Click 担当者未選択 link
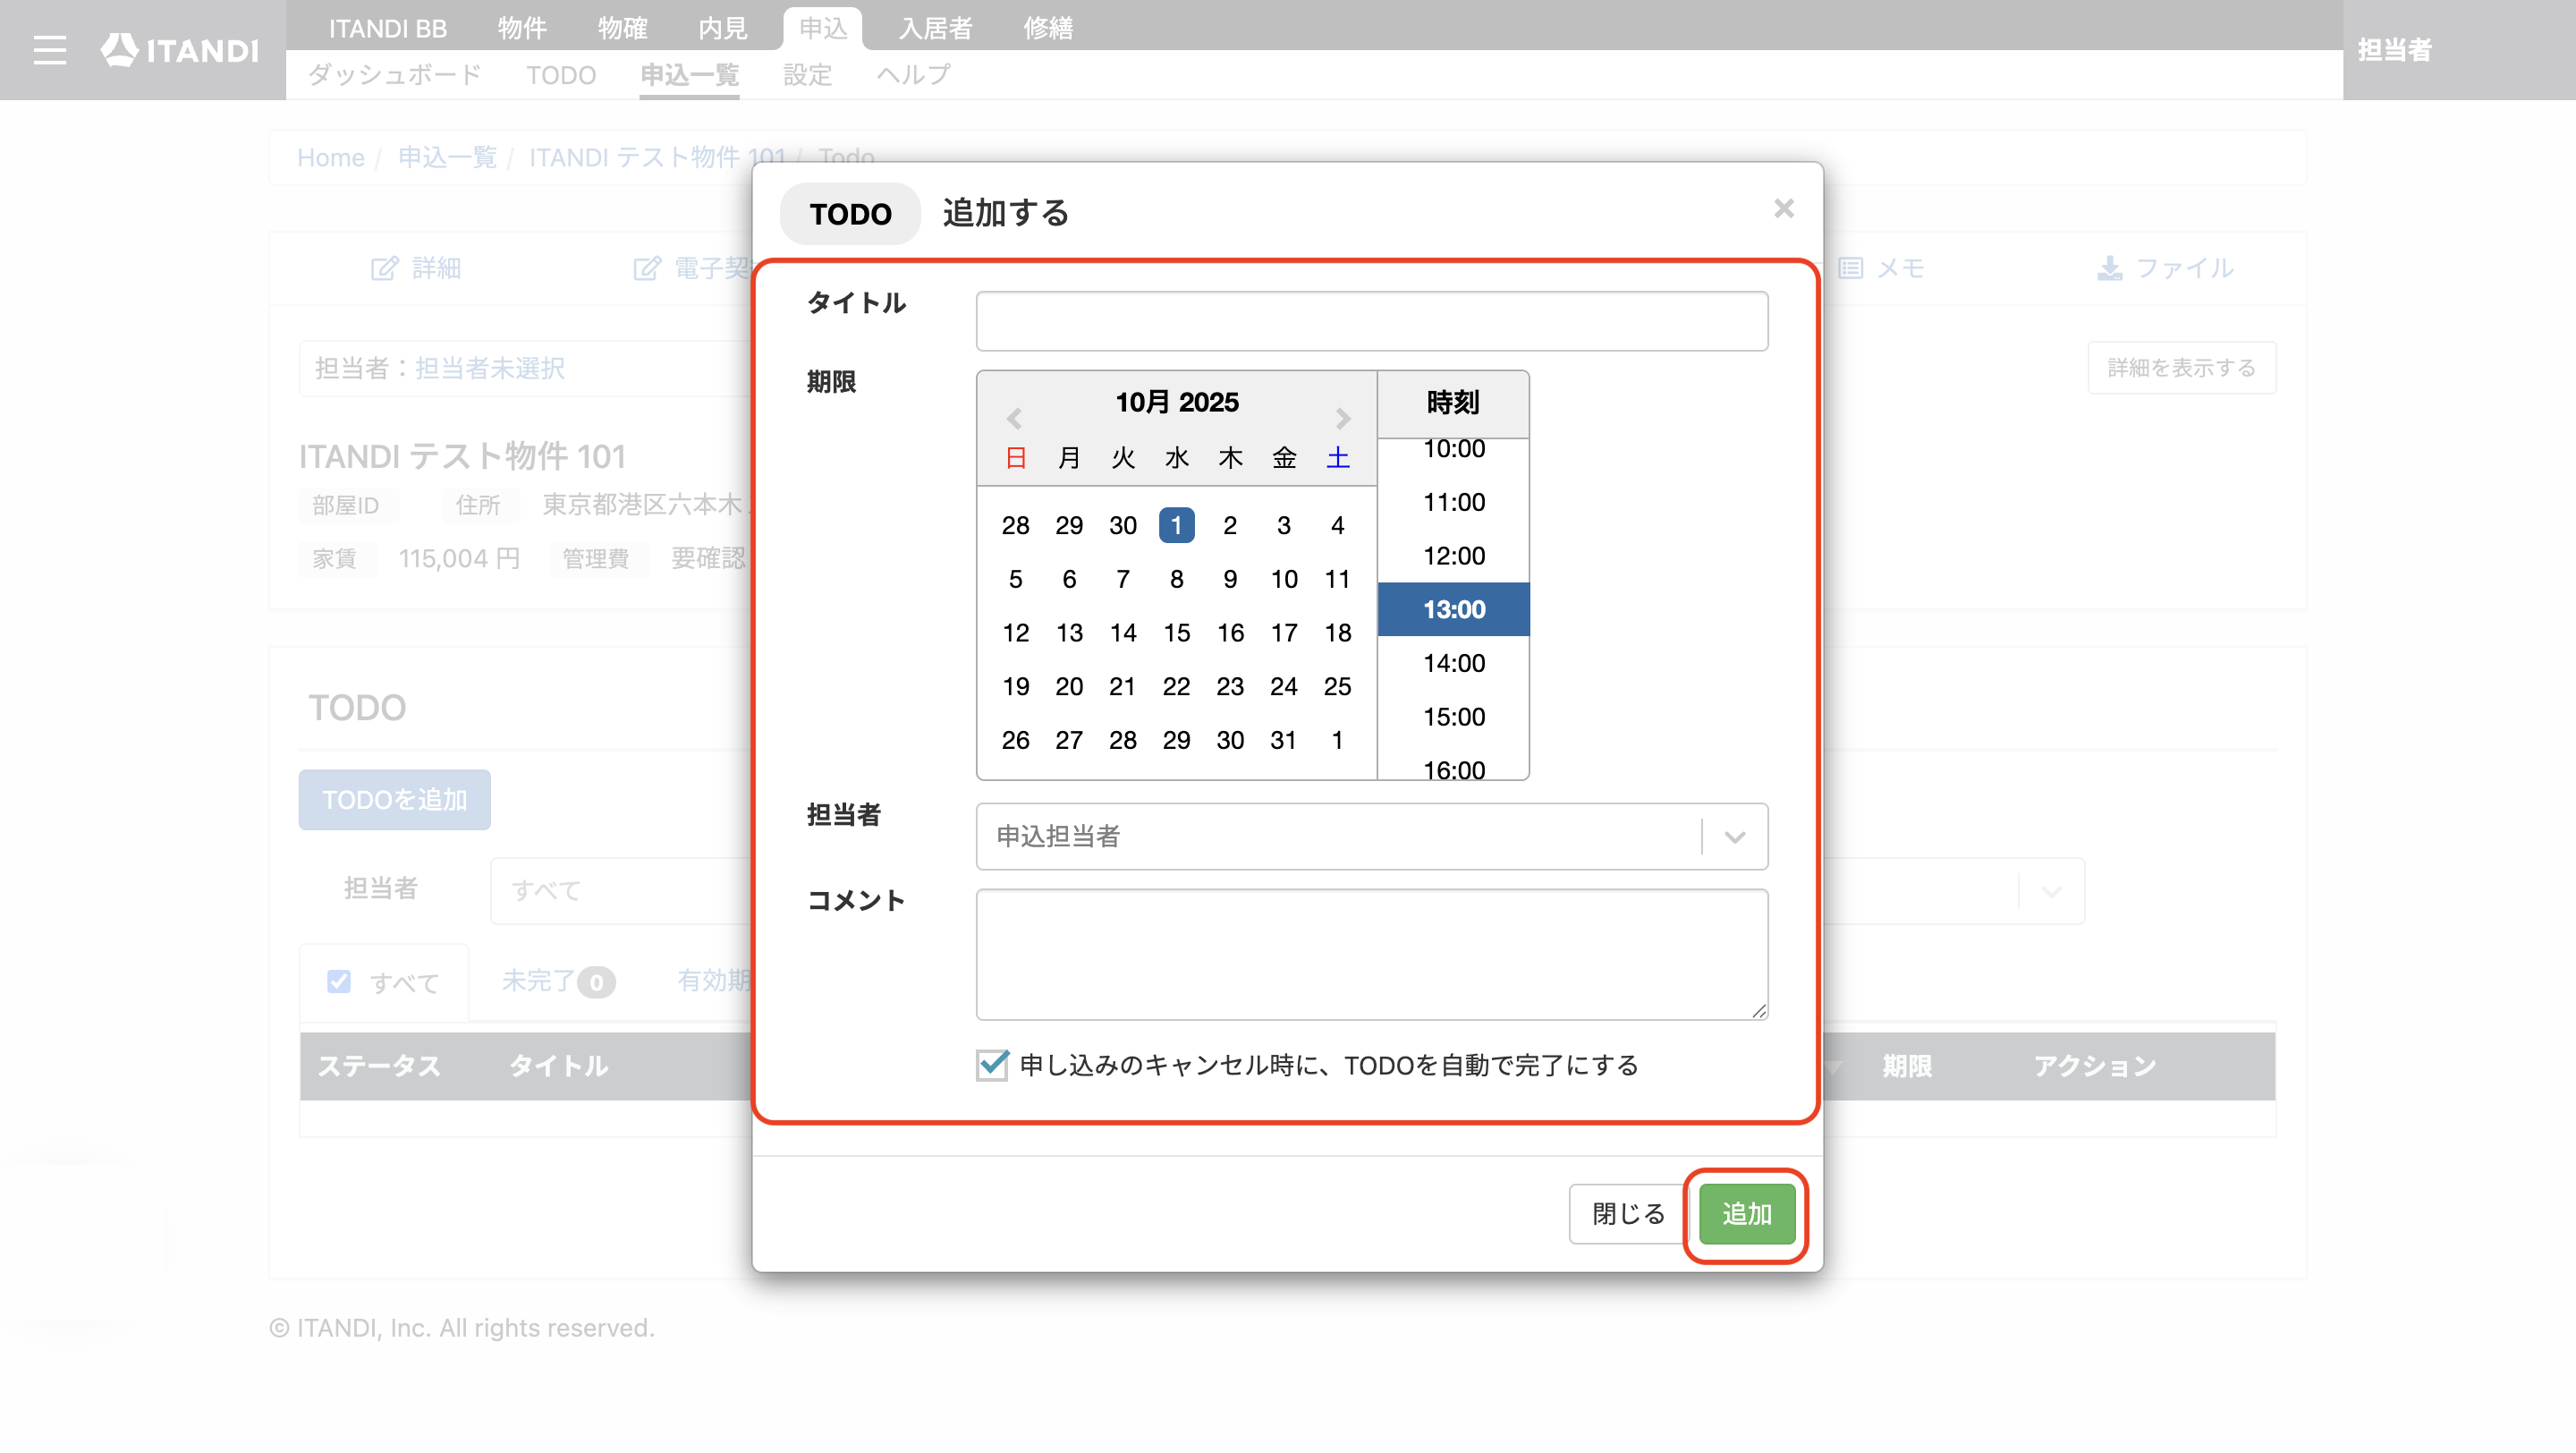Viewport: 2576px width, 1453px height. [x=490, y=368]
